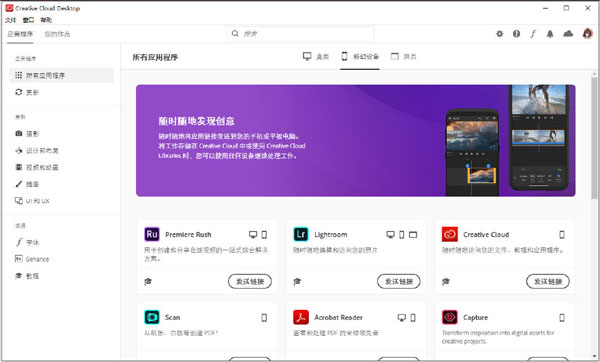Image resolution: width=600 pixels, height=362 pixels.
Task: Click the Acrobat Reader app icon
Action: point(301,317)
